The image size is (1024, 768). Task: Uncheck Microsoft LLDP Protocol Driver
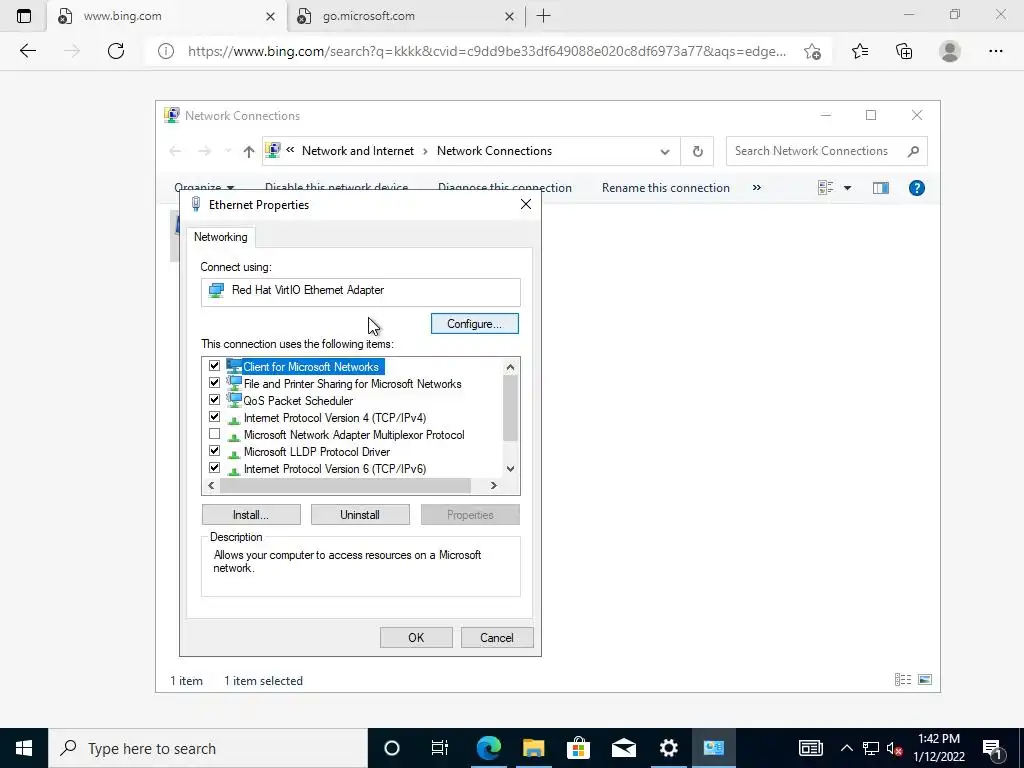pyautogui.click(x=214, y=451)
